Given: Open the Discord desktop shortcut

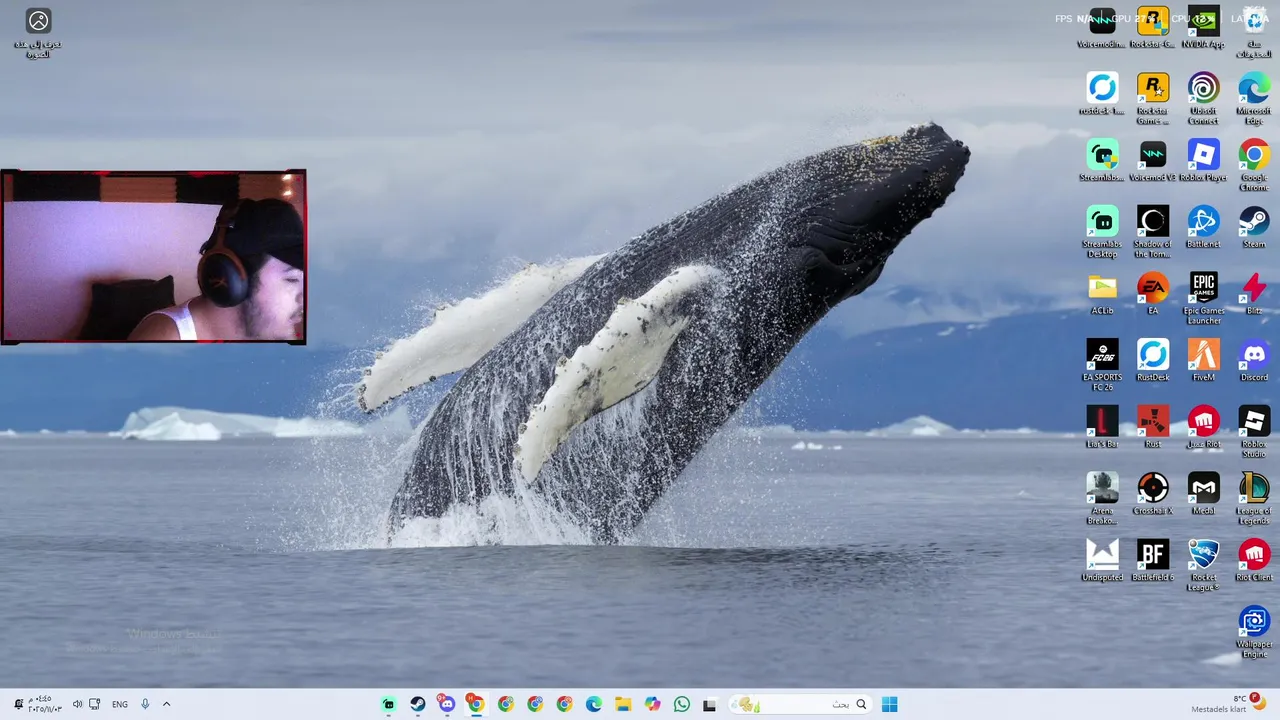Looking at the screenshot, I should click(x=1254, y=361).
